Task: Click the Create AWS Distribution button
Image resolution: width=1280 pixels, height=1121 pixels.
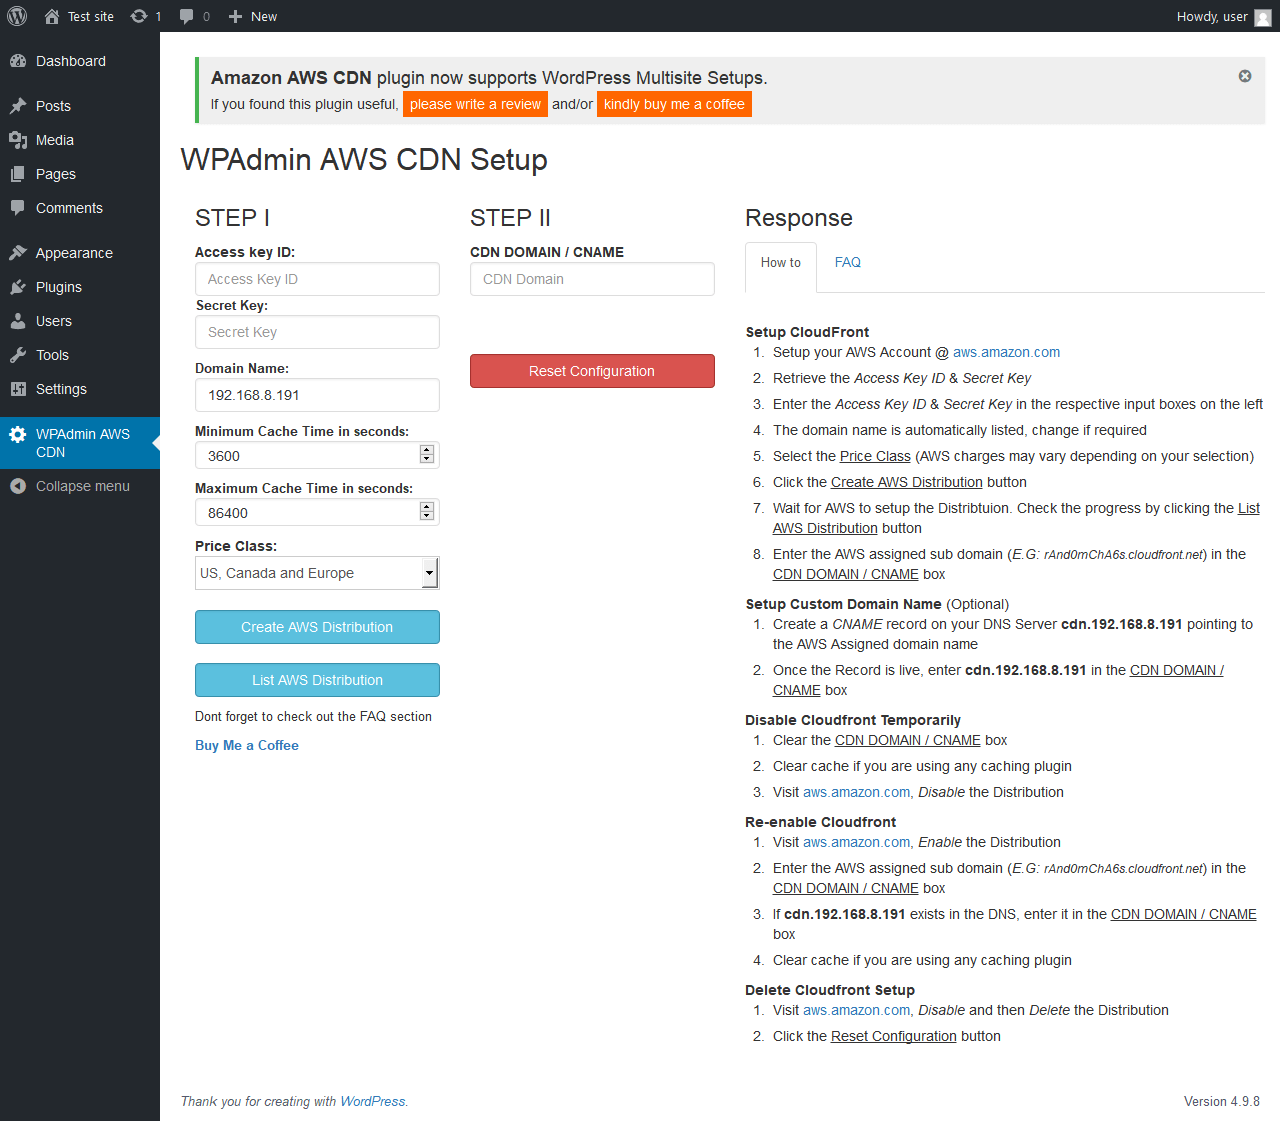Action: point(317,627)
